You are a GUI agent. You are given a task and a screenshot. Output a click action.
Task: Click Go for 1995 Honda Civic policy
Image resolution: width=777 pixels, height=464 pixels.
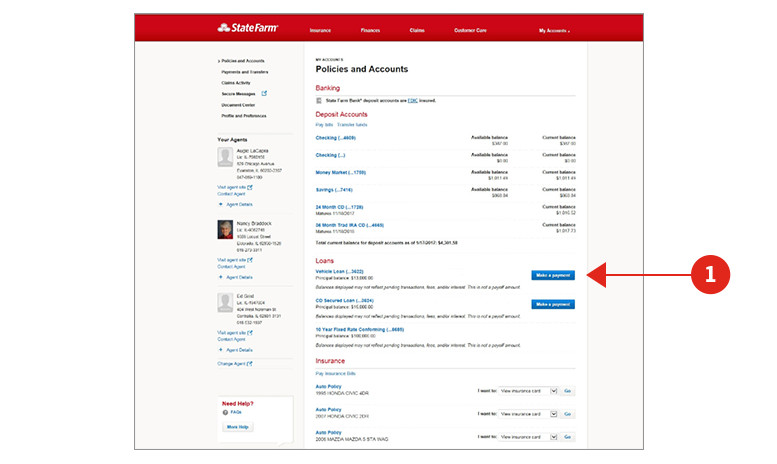(567, 391)
